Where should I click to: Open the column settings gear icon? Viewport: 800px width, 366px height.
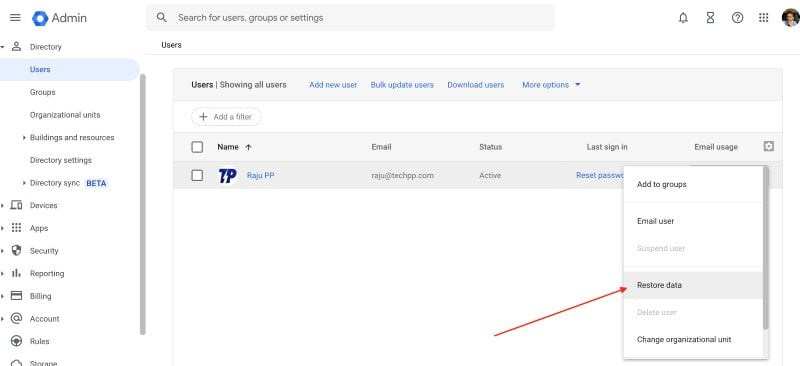tap(768, 147)
